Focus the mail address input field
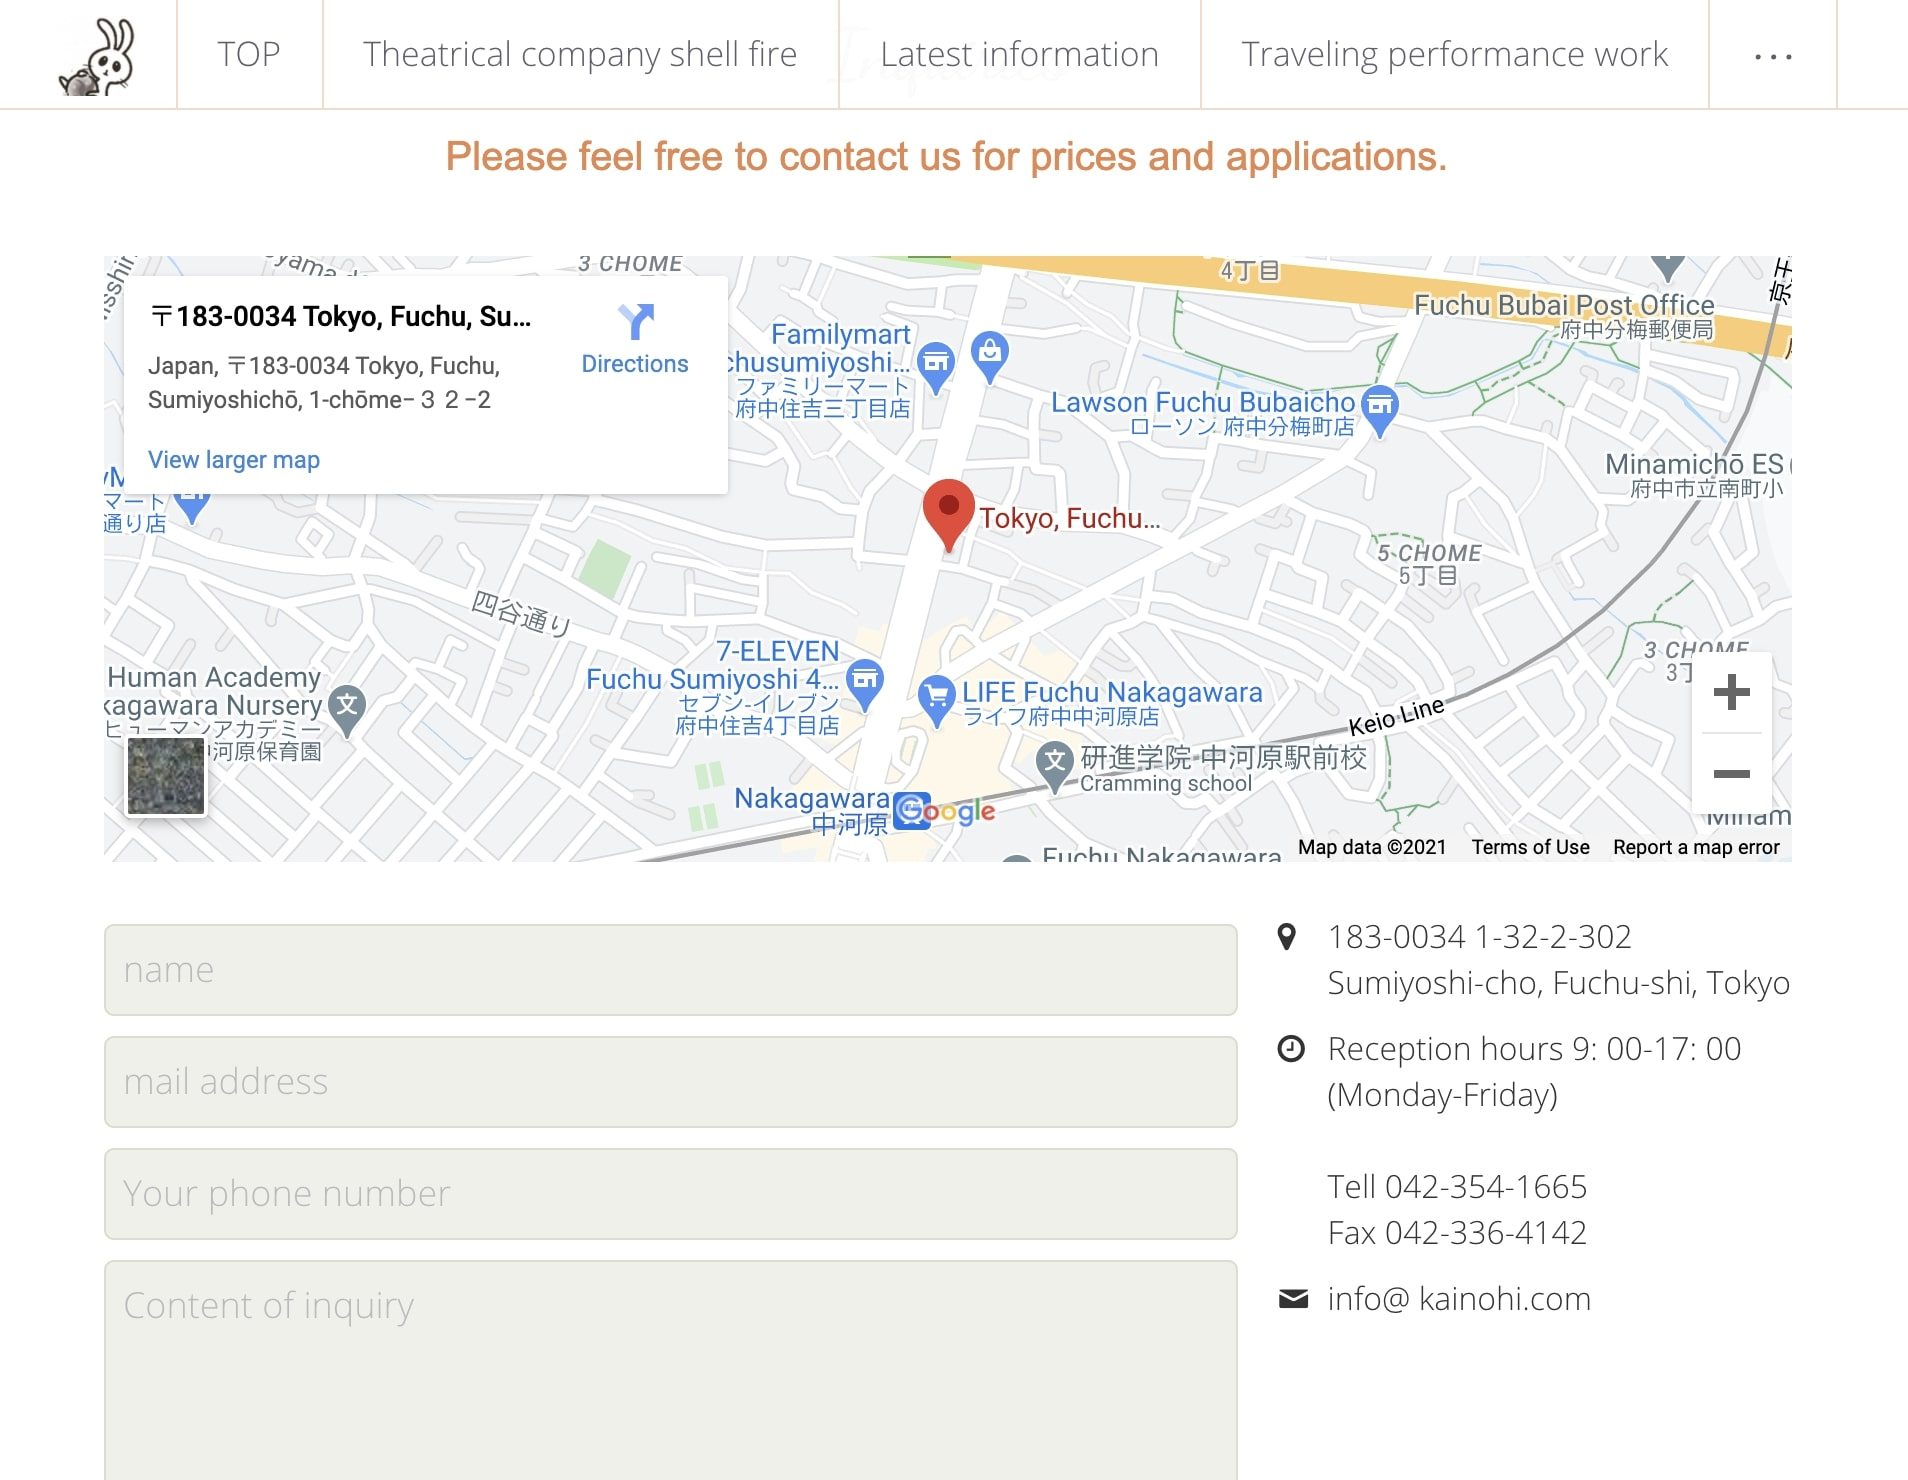The width and height of the screenshot is (1908, 1480). pyautogui.click(x=670, y=1082)
